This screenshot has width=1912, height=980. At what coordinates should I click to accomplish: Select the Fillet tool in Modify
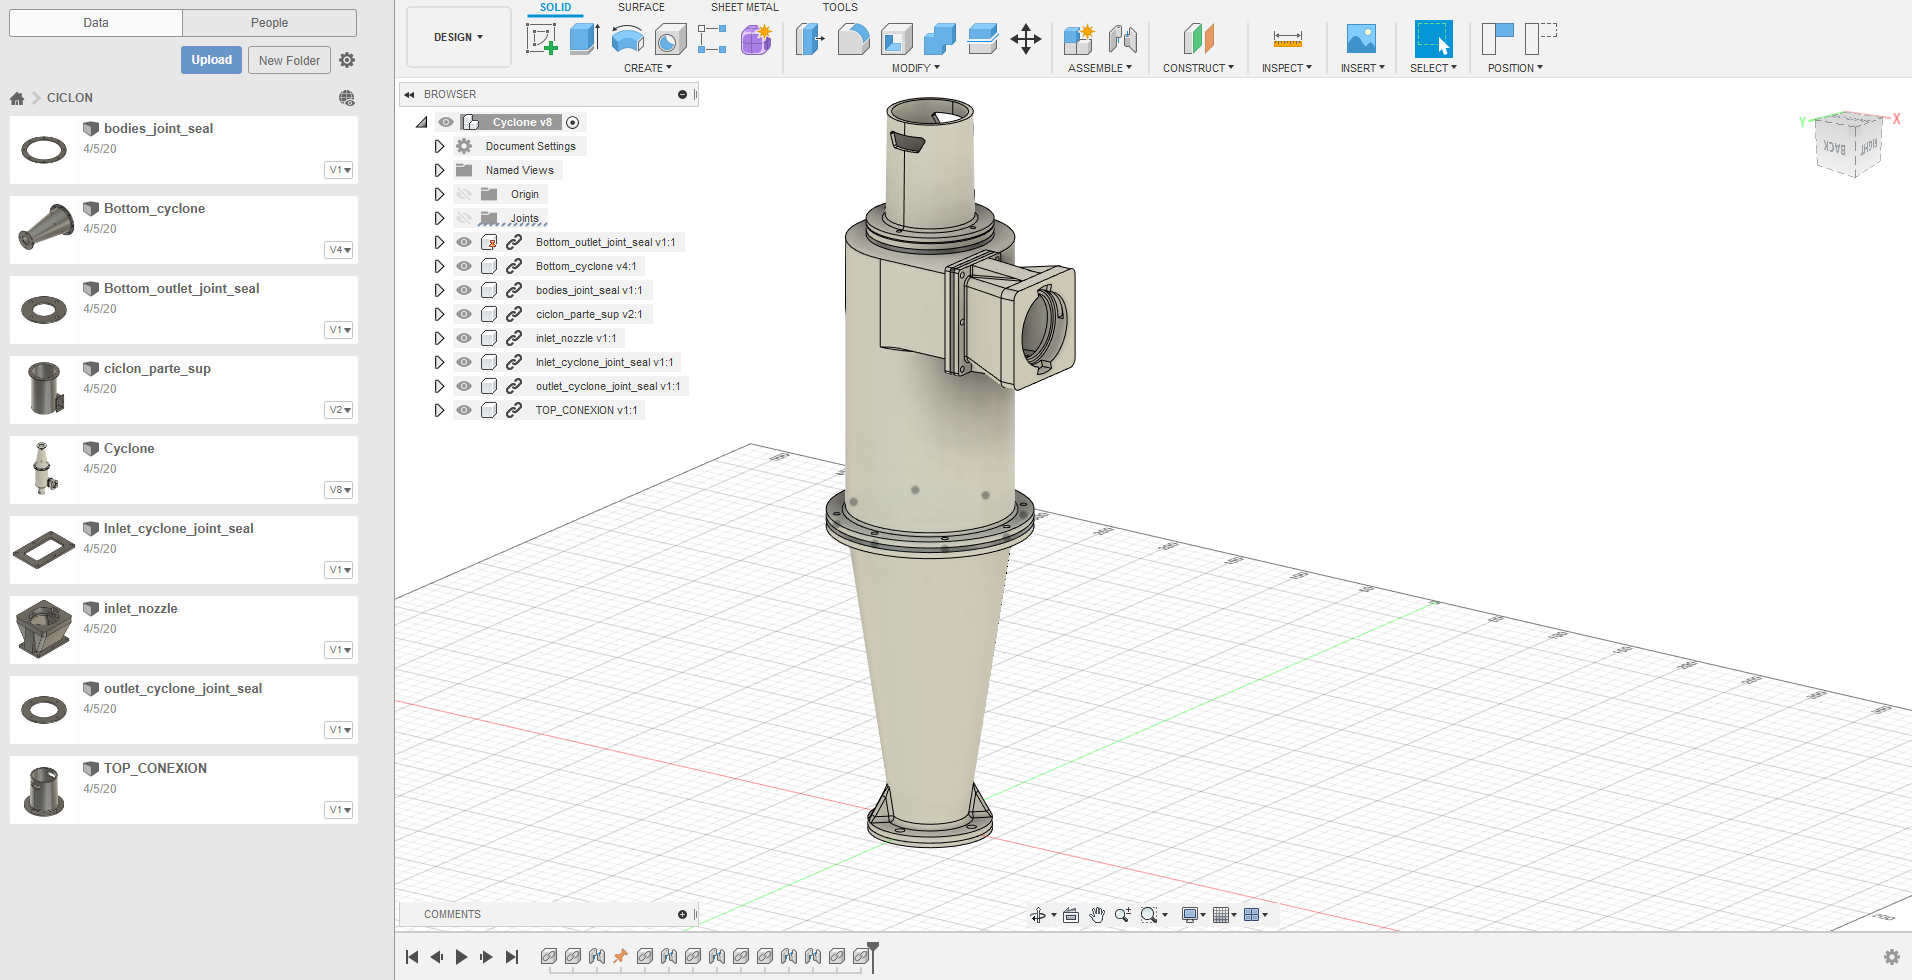[853, 37]
